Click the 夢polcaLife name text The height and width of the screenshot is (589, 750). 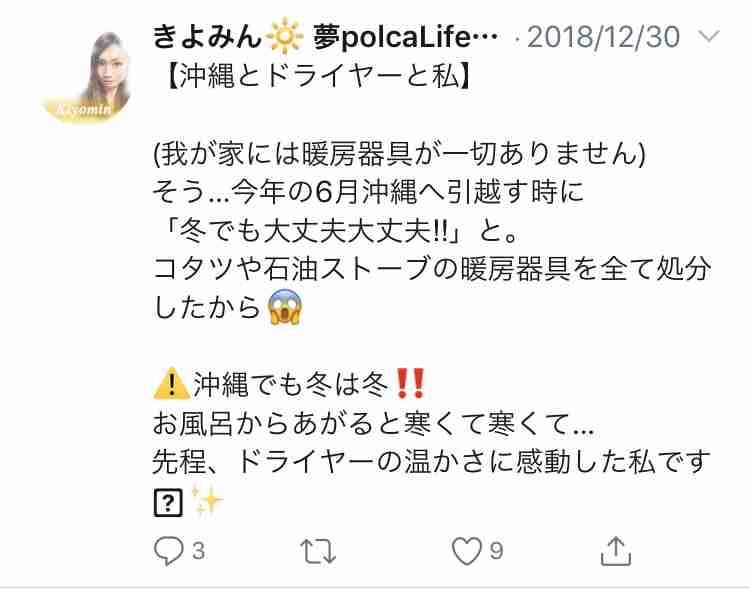tap(405, 37)
